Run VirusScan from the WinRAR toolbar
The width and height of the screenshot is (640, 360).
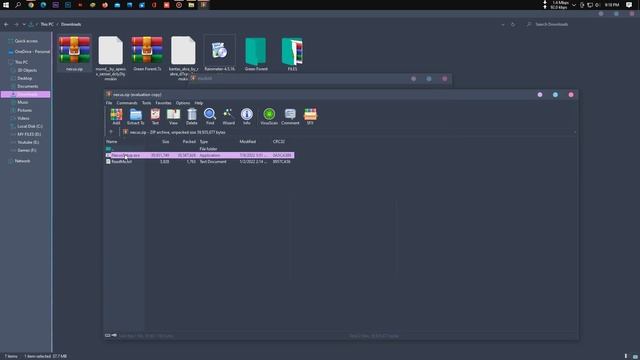point(269,117)
